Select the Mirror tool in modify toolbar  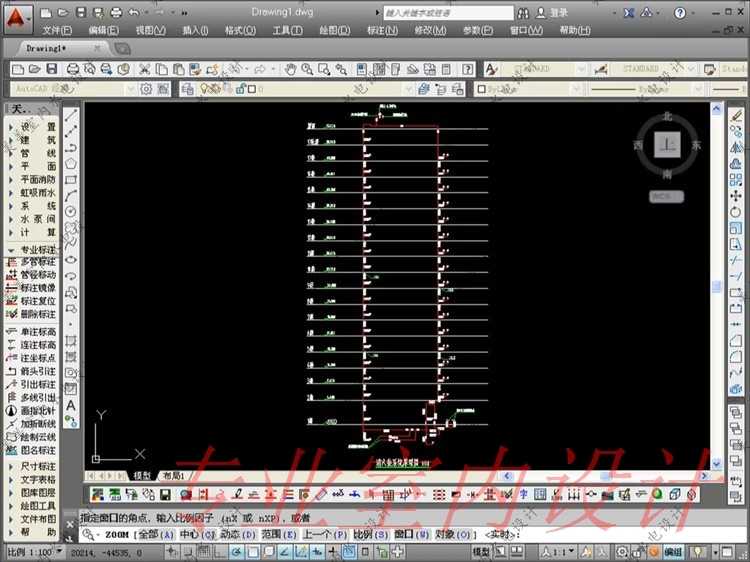click(x=736, y=147)
